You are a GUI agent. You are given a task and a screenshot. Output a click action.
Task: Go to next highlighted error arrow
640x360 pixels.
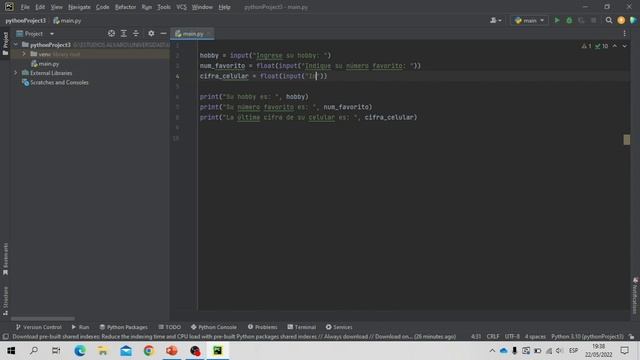(x=625, y=46)
